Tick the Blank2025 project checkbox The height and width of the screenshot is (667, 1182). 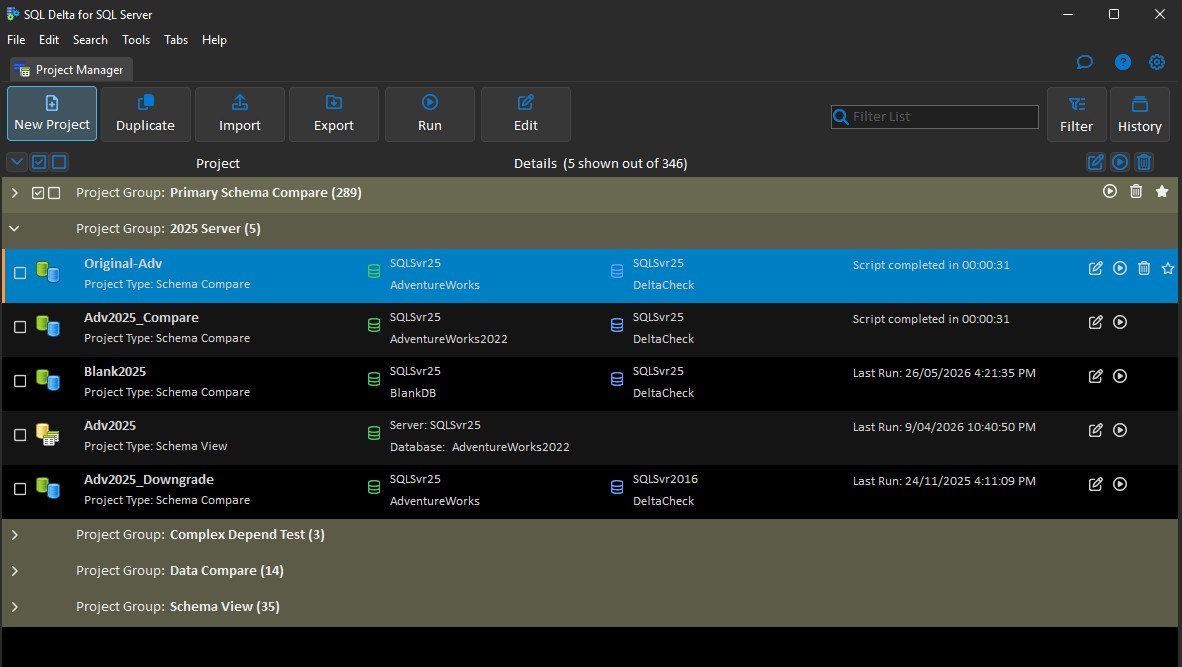(20, 381)
